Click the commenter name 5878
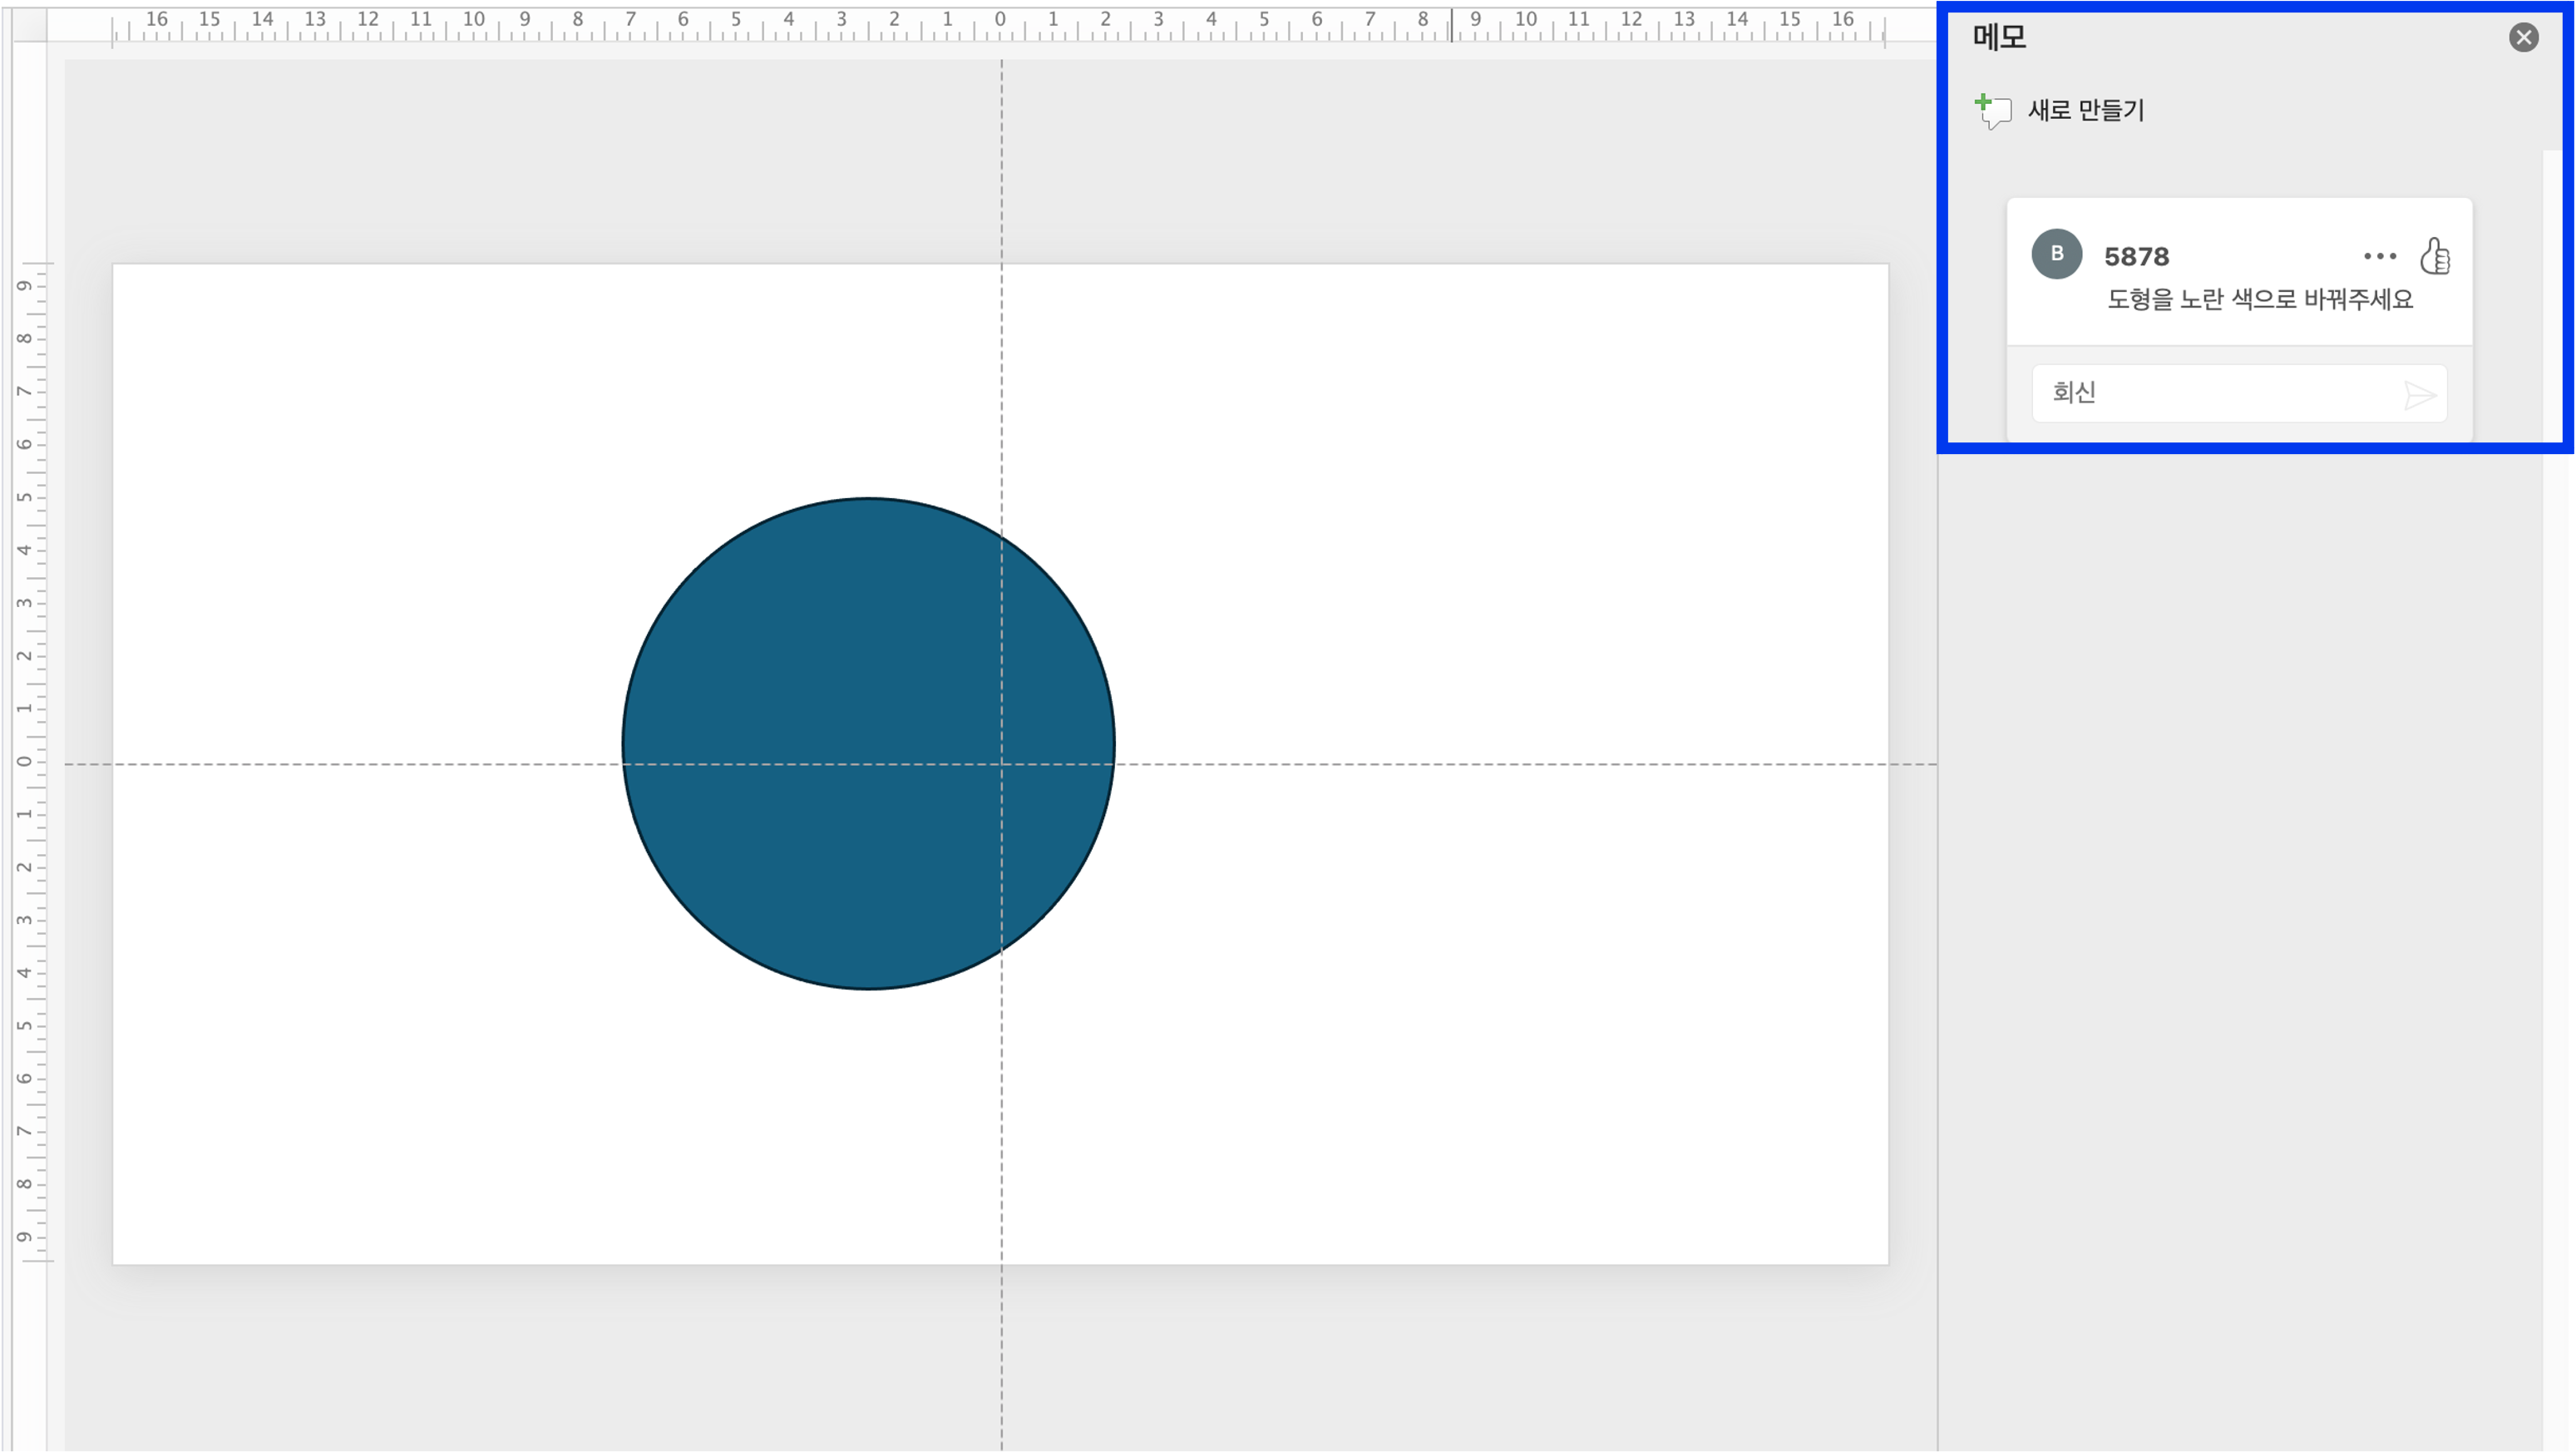This screenshot has width=2576, height=1452. [x=2136, y=257]
